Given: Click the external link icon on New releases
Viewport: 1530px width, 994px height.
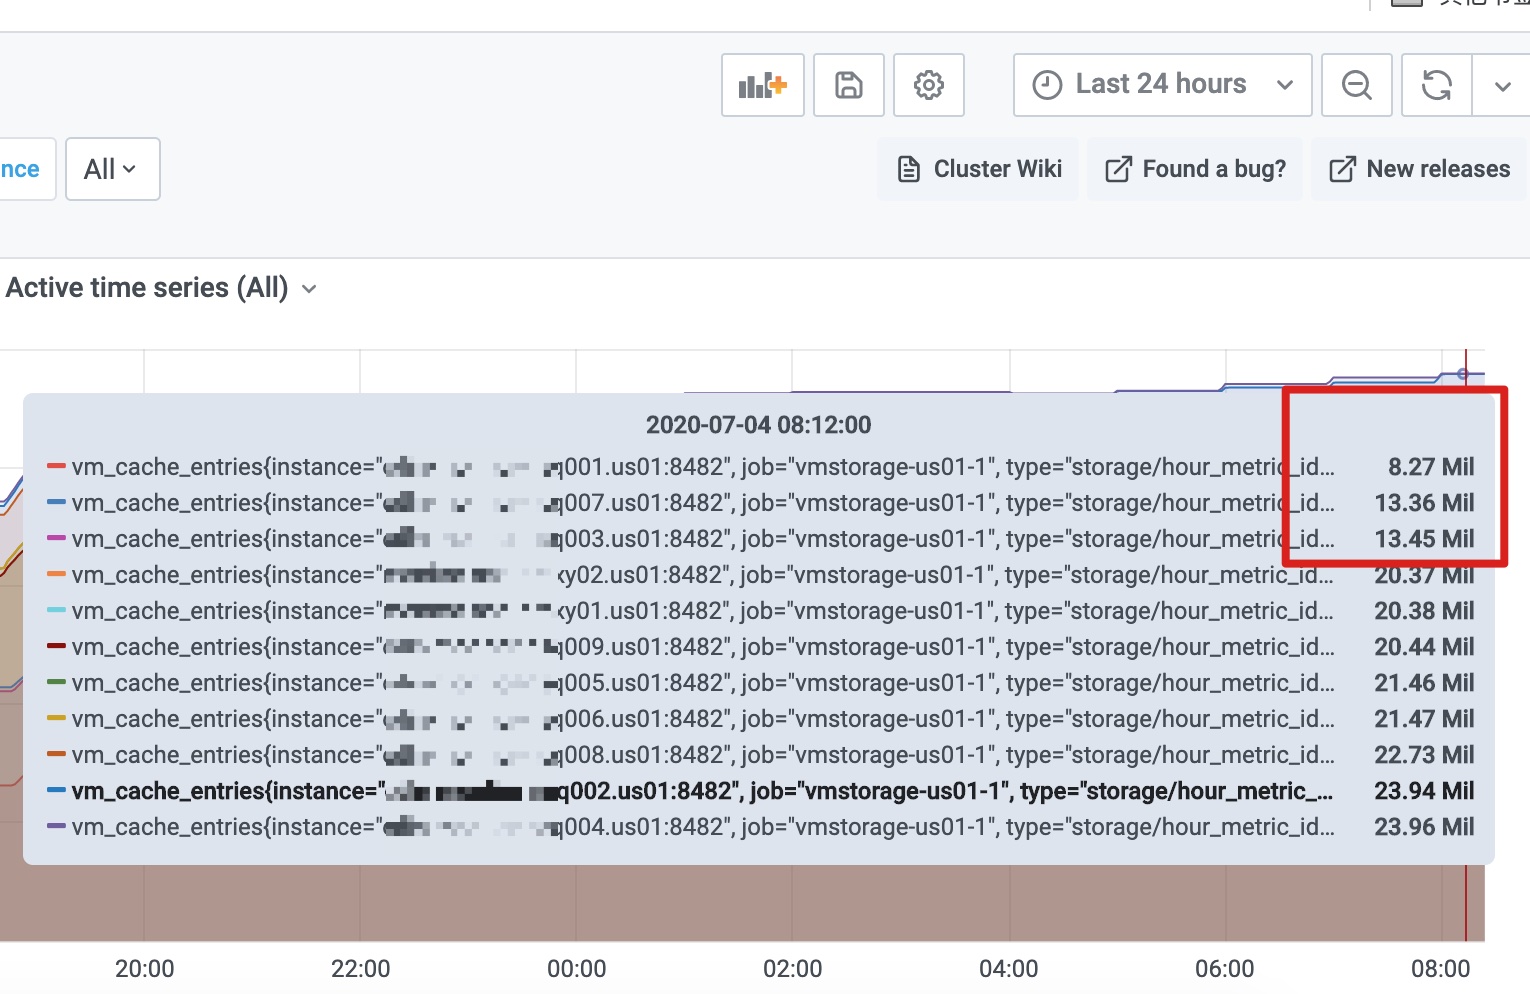Looking at the screenshot, I should tap(1342, 169).
